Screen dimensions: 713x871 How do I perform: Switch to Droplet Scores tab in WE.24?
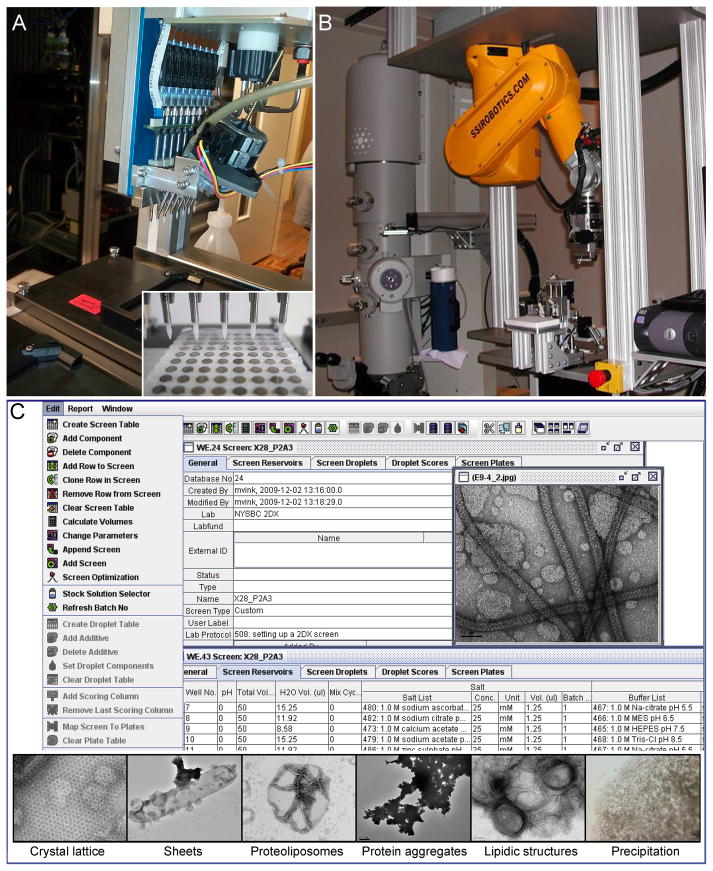[x=417, y=462]
